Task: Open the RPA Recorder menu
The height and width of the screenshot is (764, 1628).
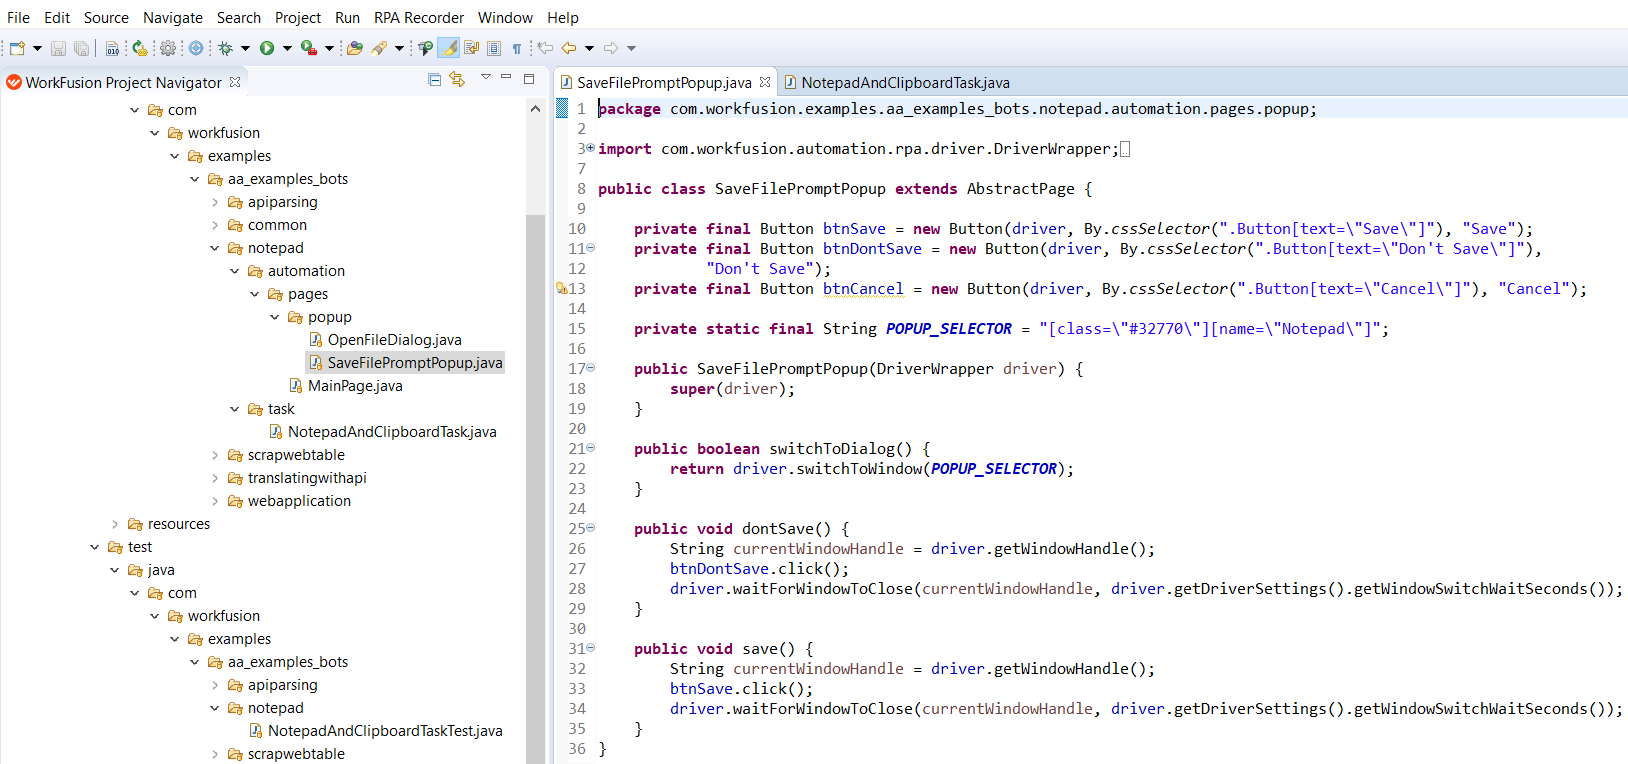Action: tap(419, 17)
